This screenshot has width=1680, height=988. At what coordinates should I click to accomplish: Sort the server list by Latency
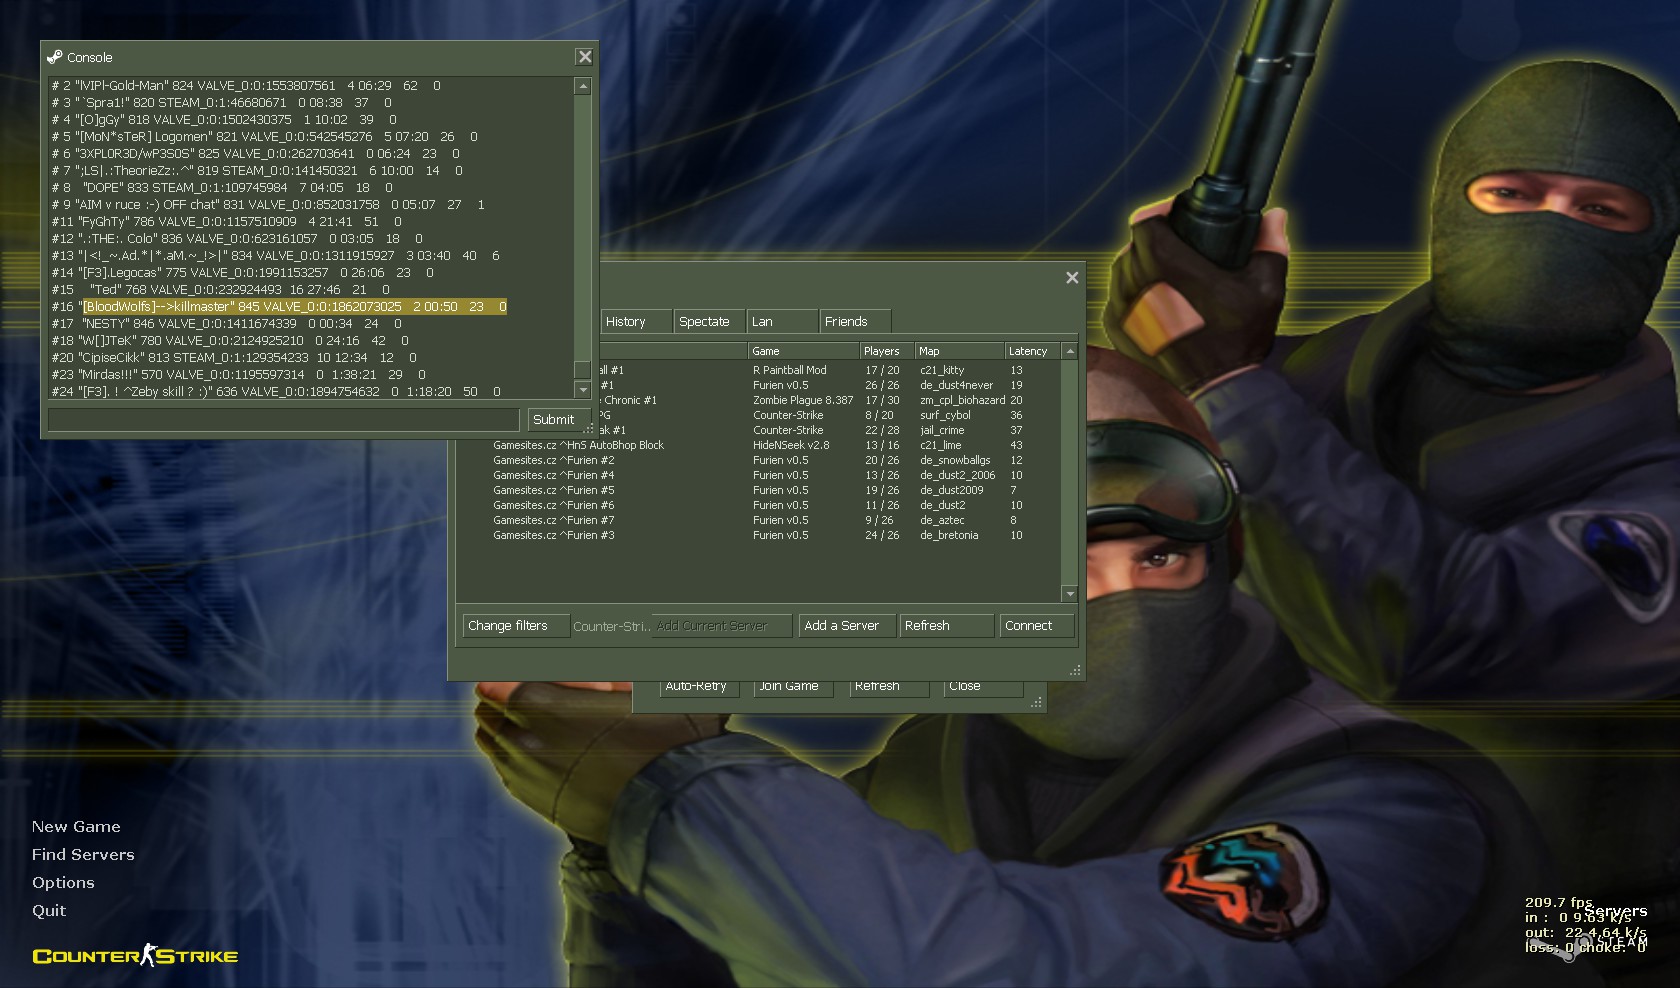tap(1028, 351)
